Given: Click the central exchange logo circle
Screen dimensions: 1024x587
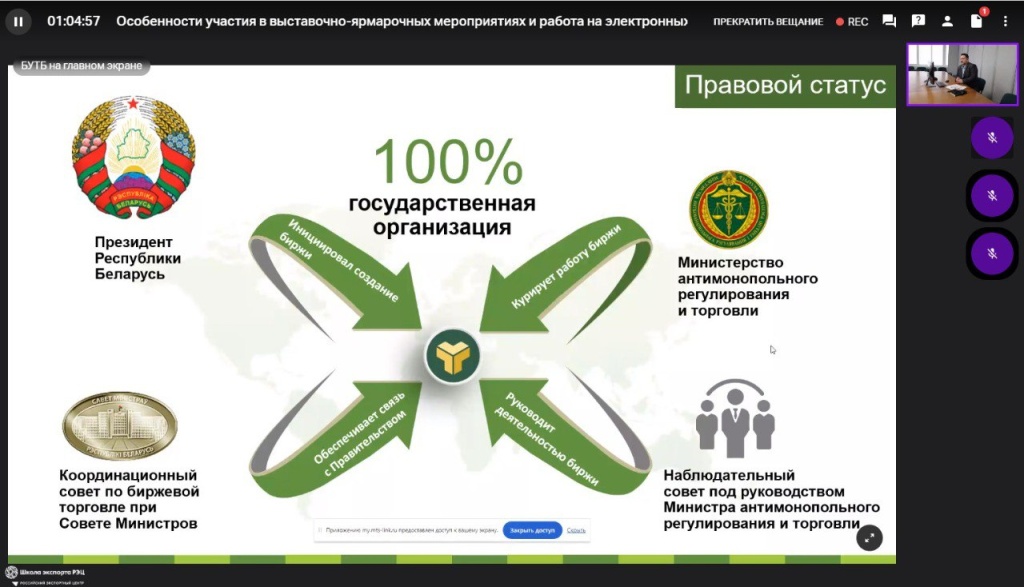Looking at the screenshot, I should tap(453, 356).
